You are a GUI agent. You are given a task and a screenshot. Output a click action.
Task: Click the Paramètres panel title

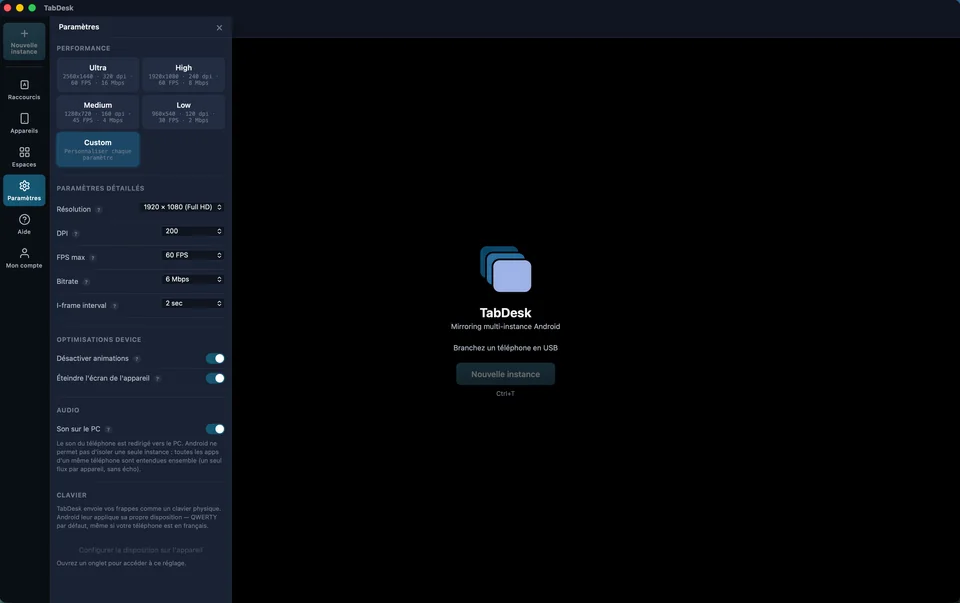[79, 27]
